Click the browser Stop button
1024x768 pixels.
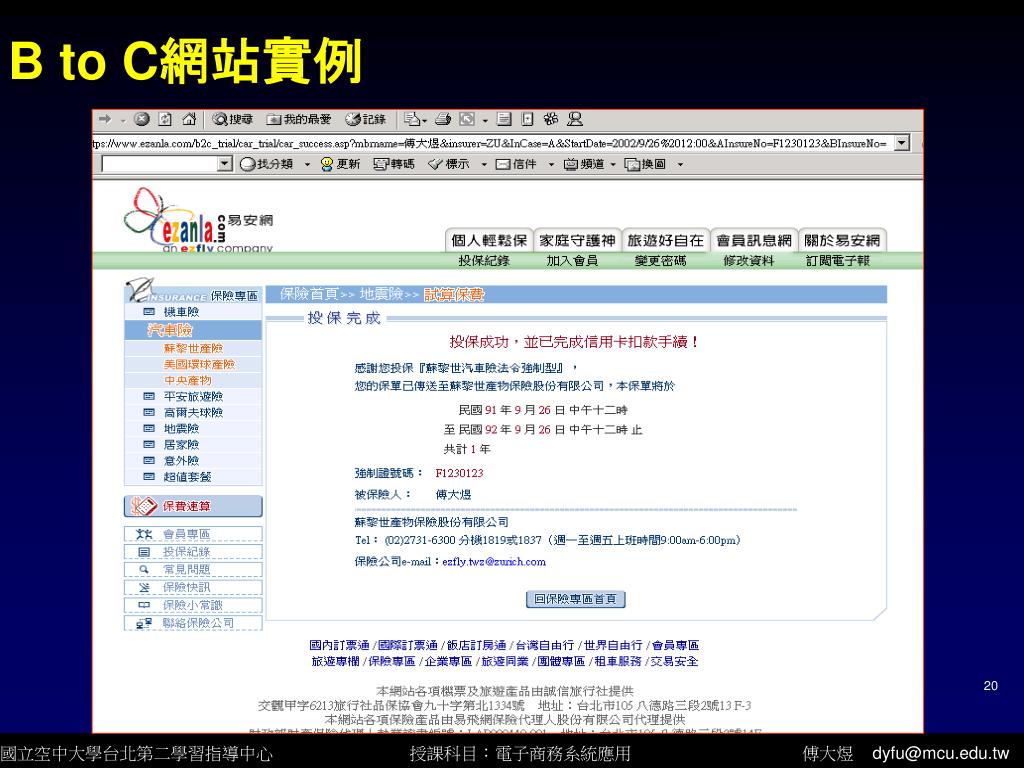click(142, 120)
